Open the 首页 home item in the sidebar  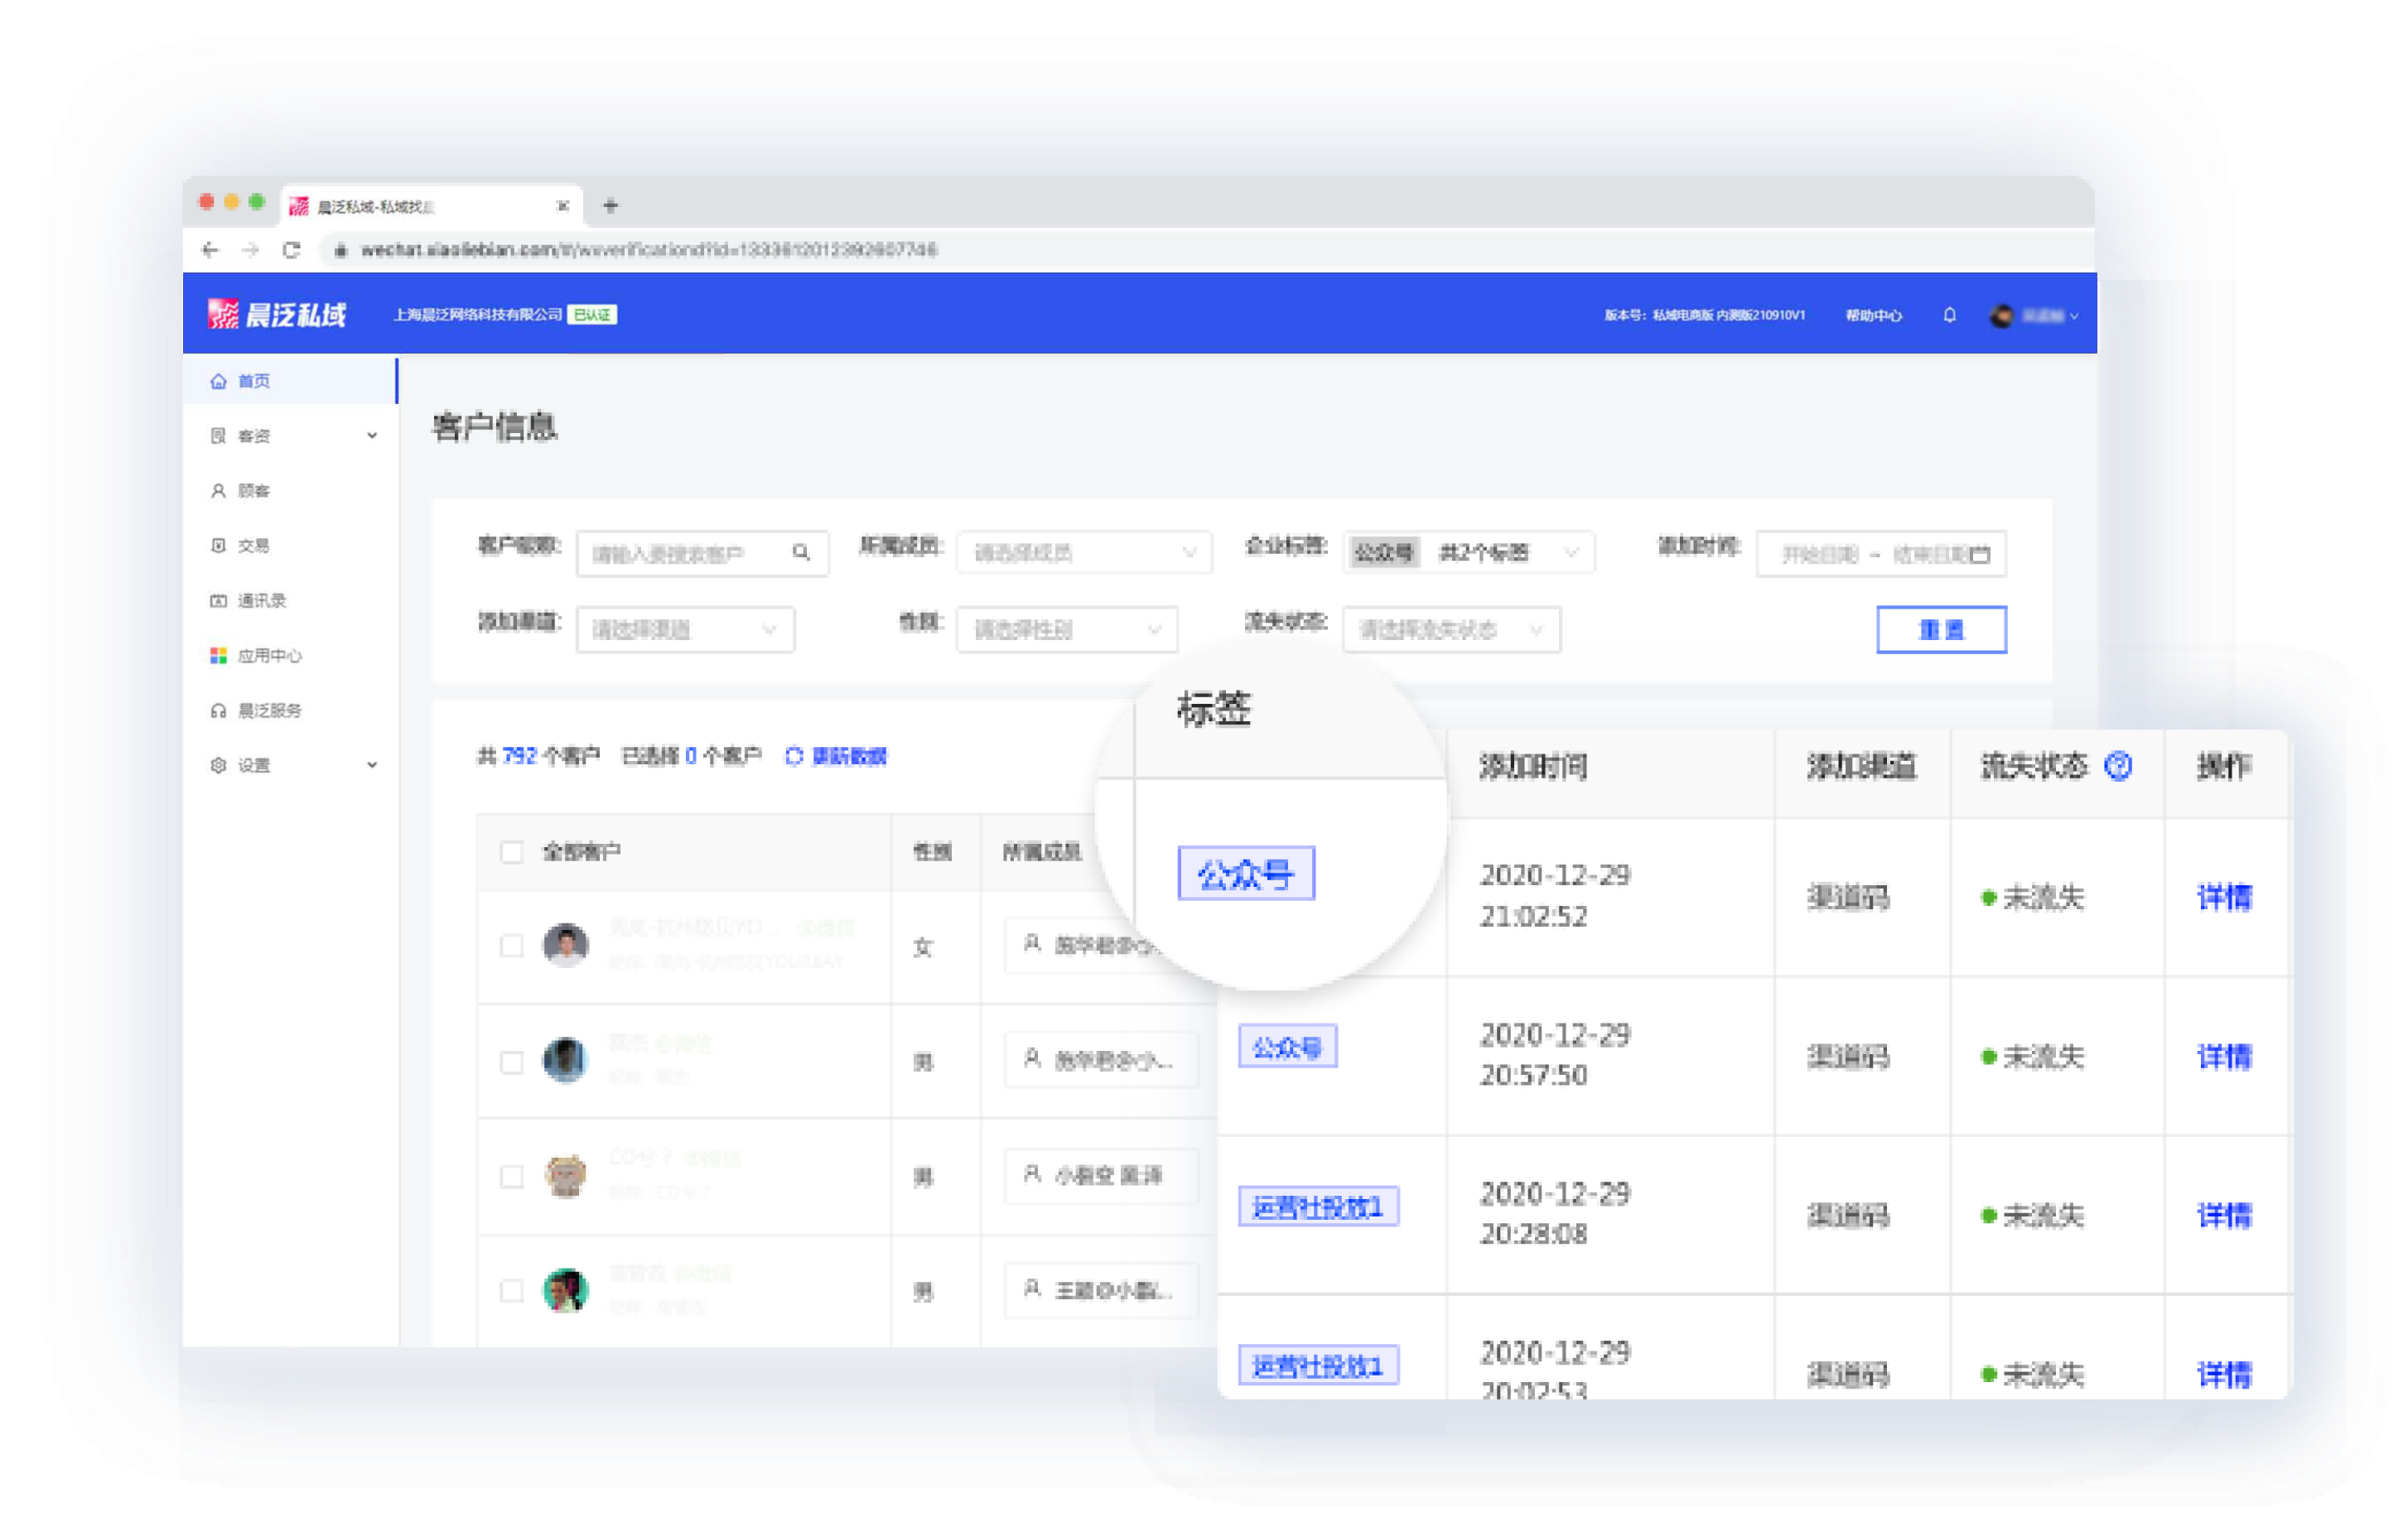290,381
